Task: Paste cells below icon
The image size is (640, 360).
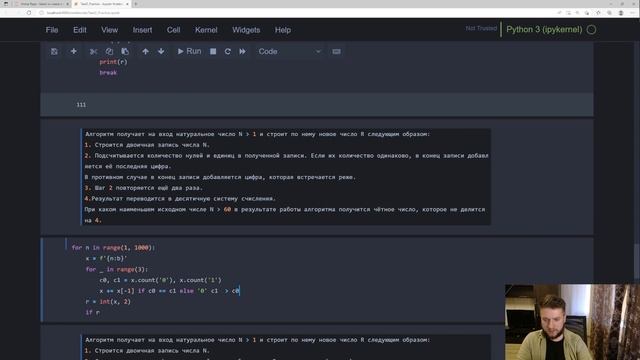Action: (125, 51)
